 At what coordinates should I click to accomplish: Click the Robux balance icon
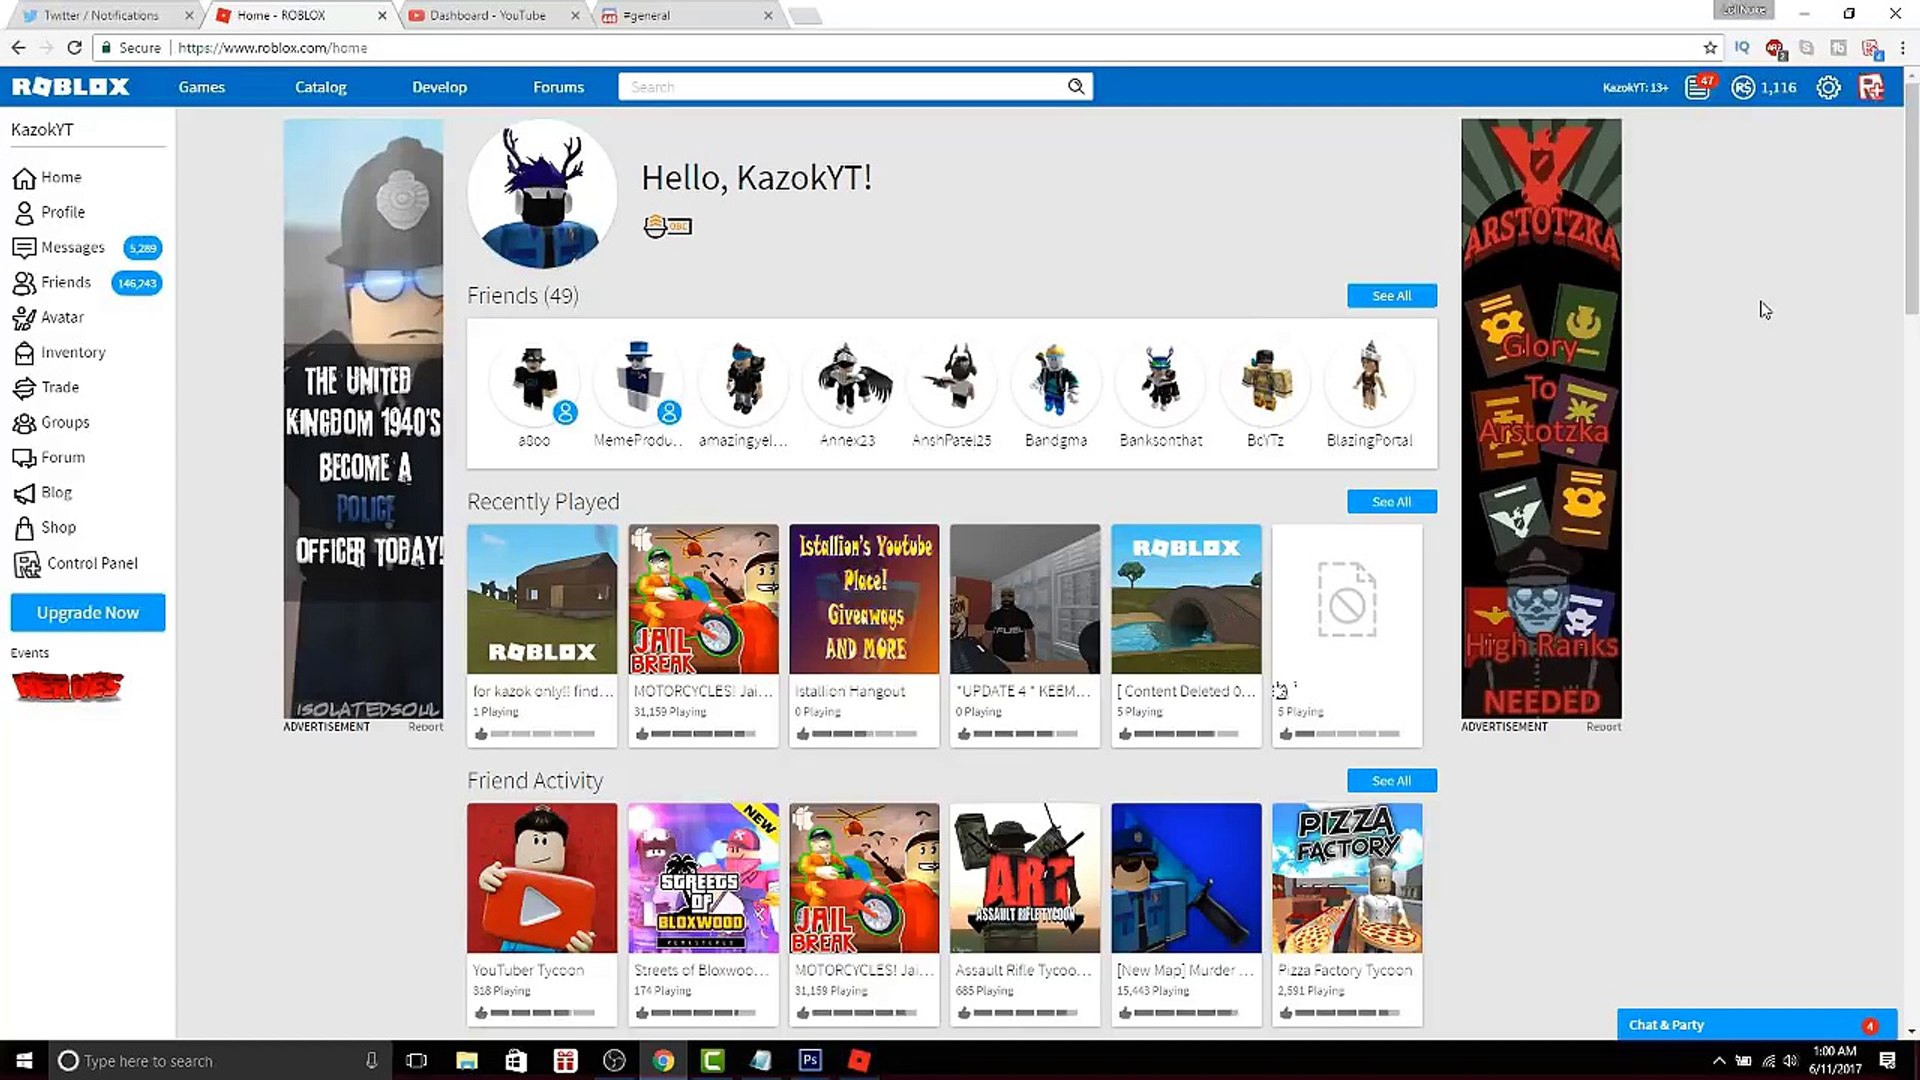coord(1743,88)
